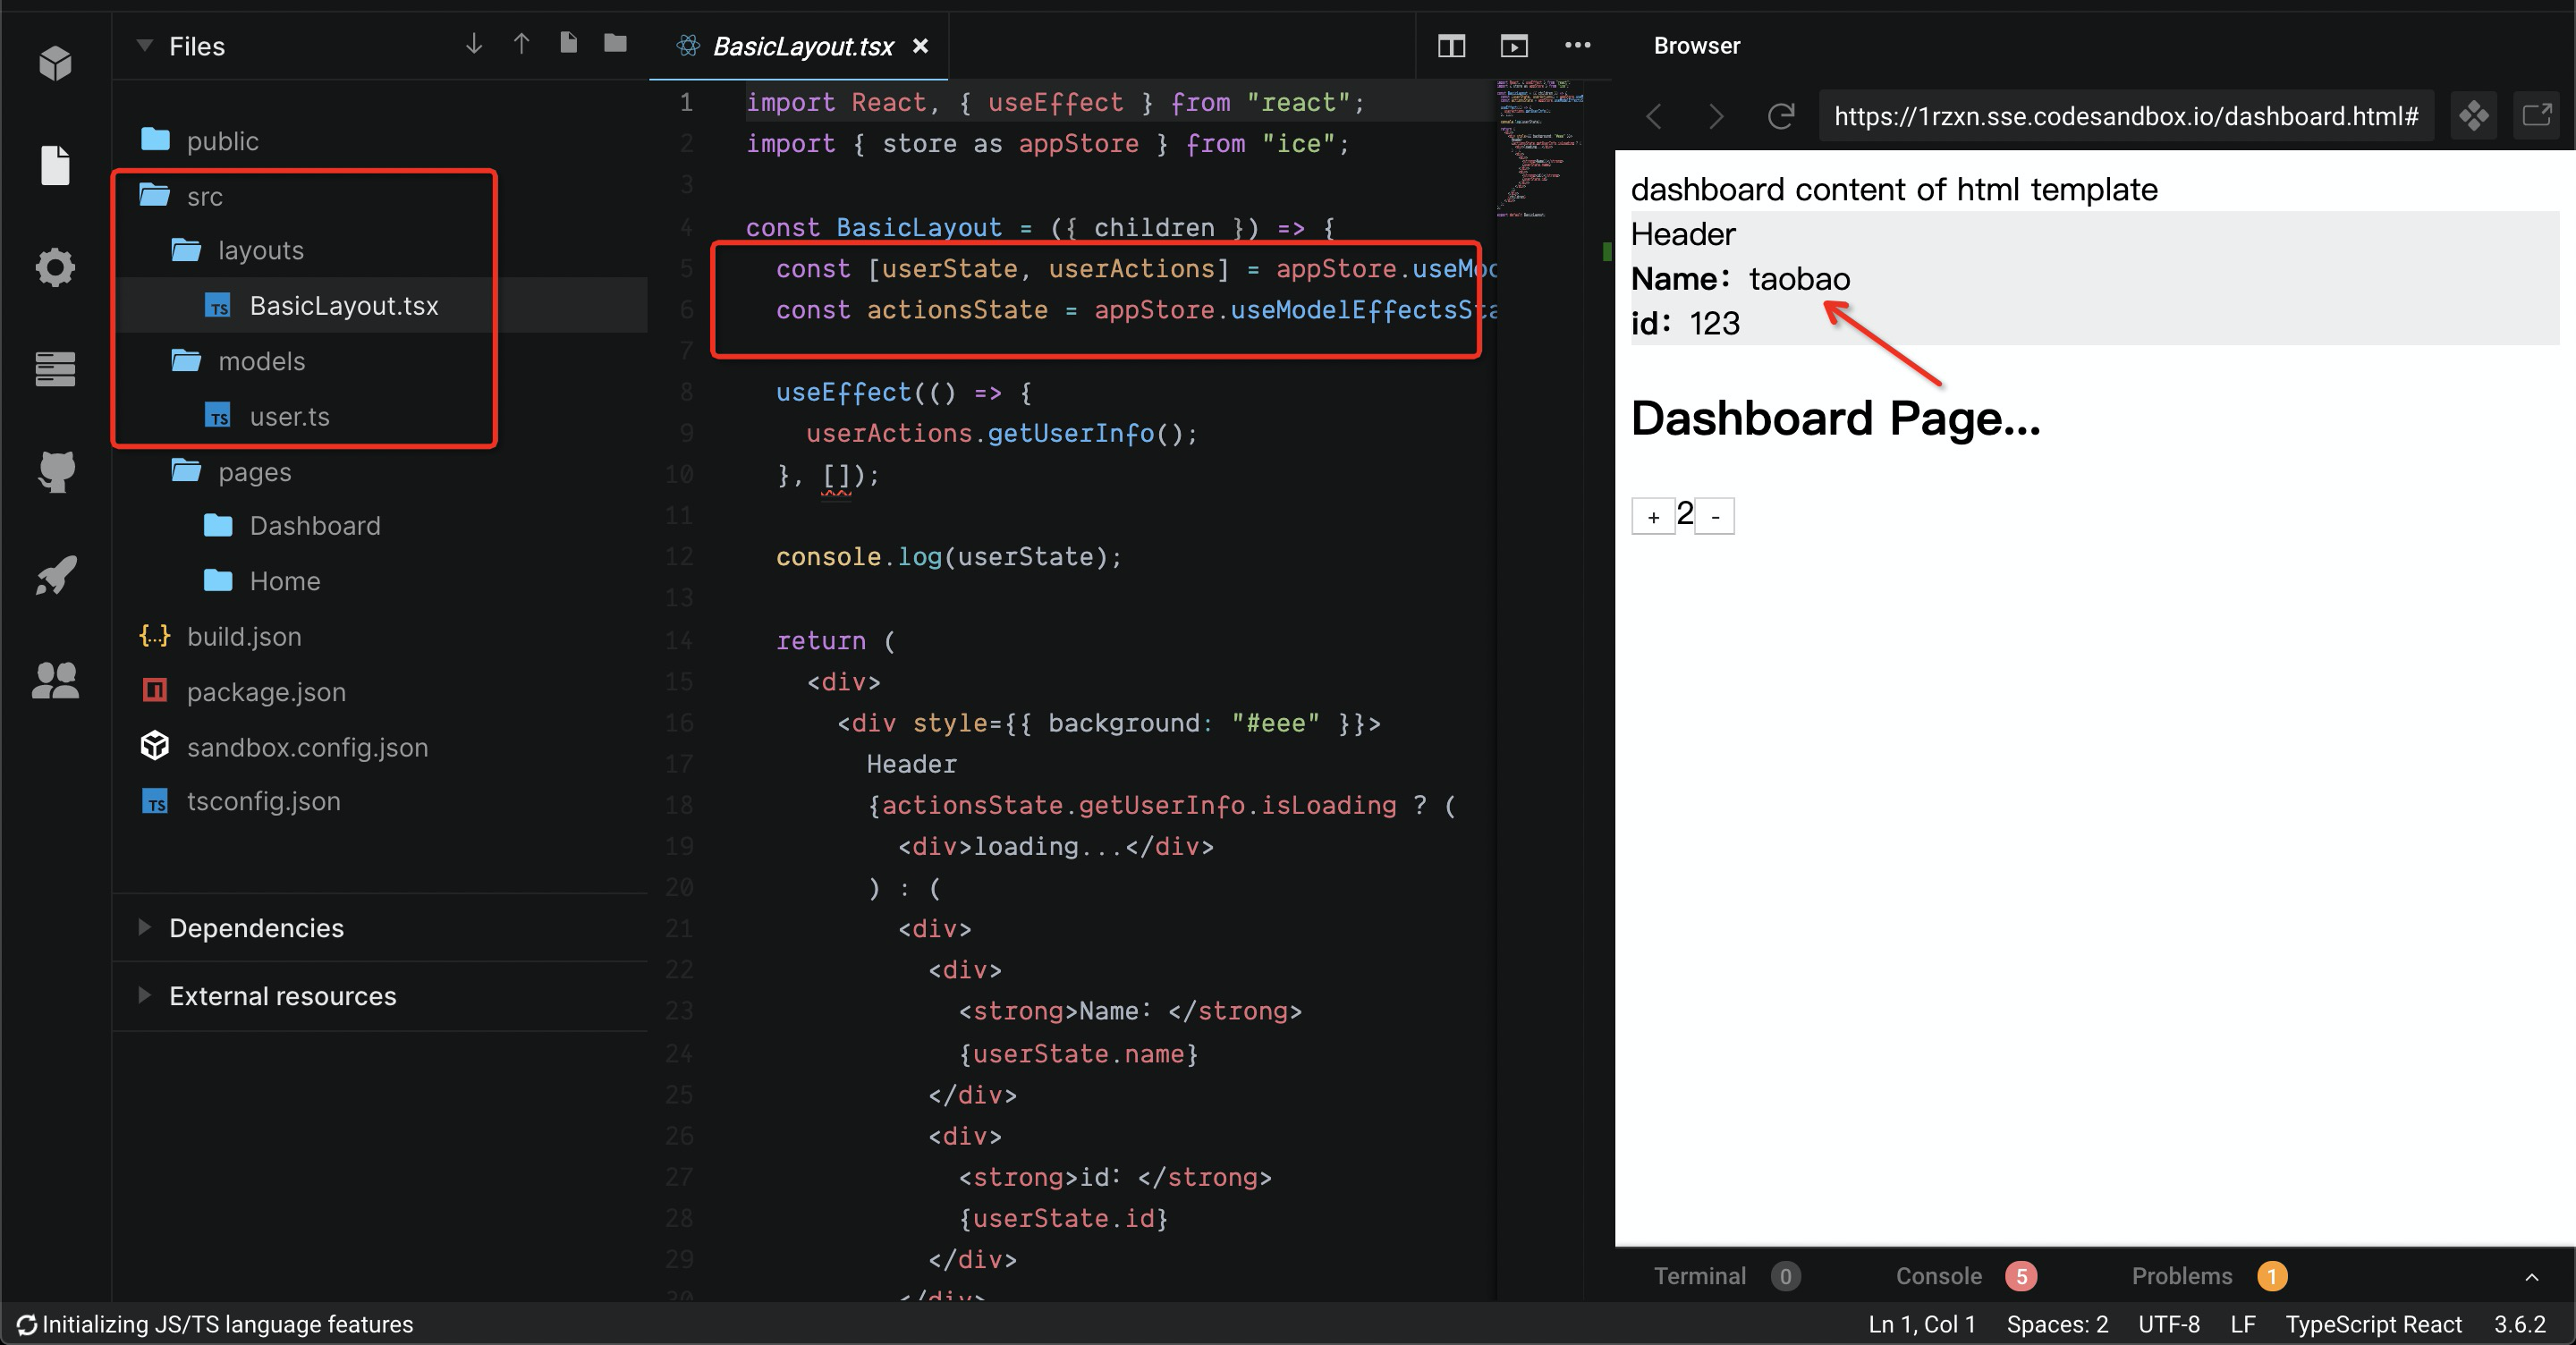Collapse the Files section header

145,45
